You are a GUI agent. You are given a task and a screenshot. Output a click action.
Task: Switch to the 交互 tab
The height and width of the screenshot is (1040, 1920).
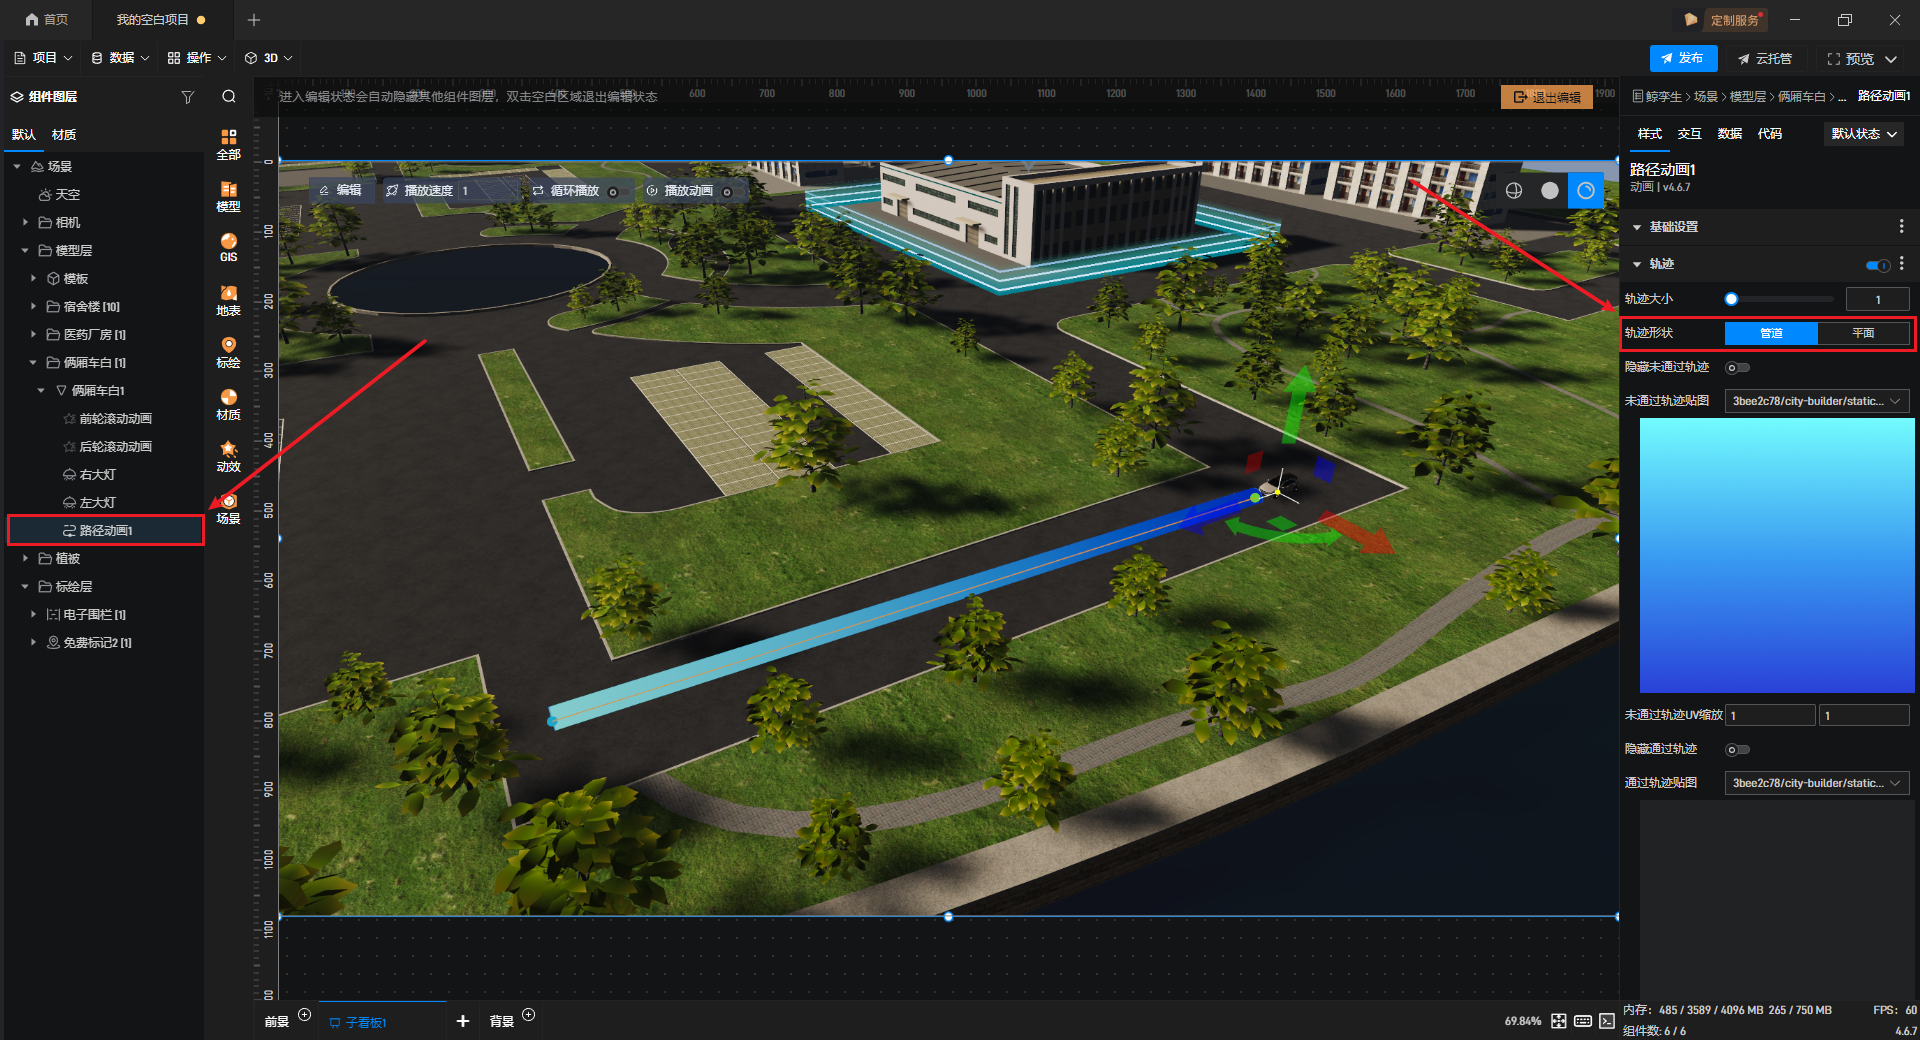(1689, 134)
